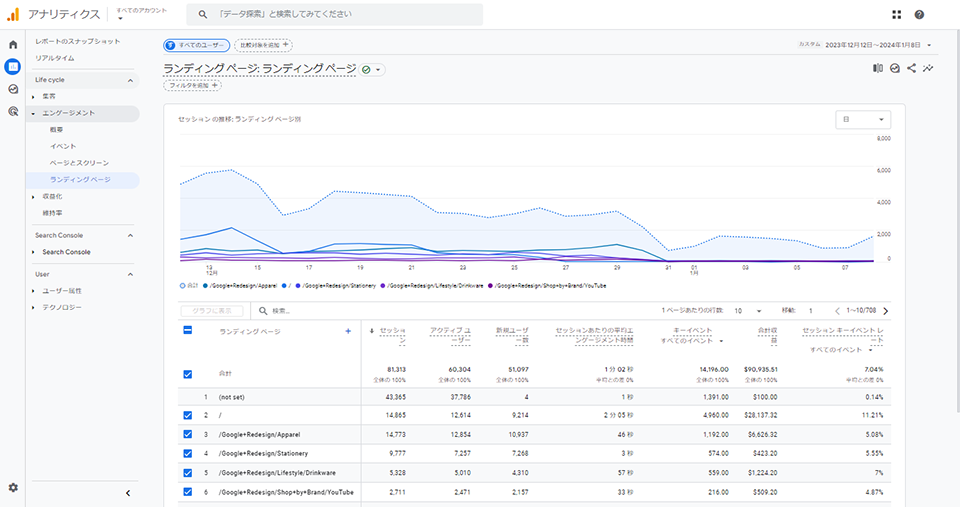960x507 pixels.
Task: Click the すべてのユーザー segment chip
Action: point(196,45)
